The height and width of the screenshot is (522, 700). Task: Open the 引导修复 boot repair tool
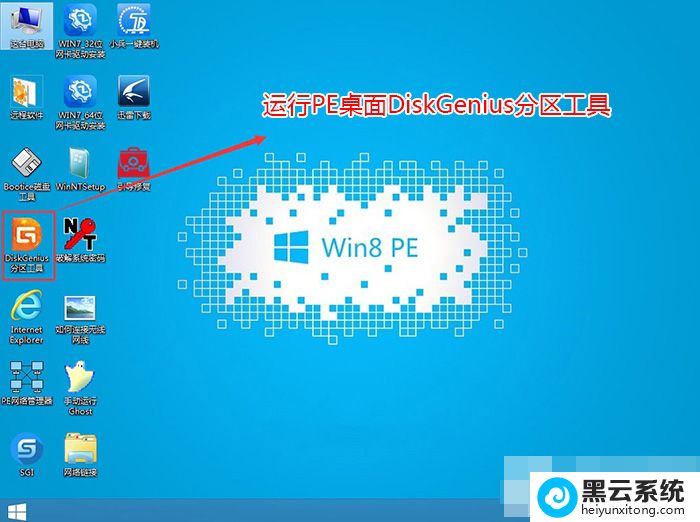pyautogui.click(x=134, y=163)
